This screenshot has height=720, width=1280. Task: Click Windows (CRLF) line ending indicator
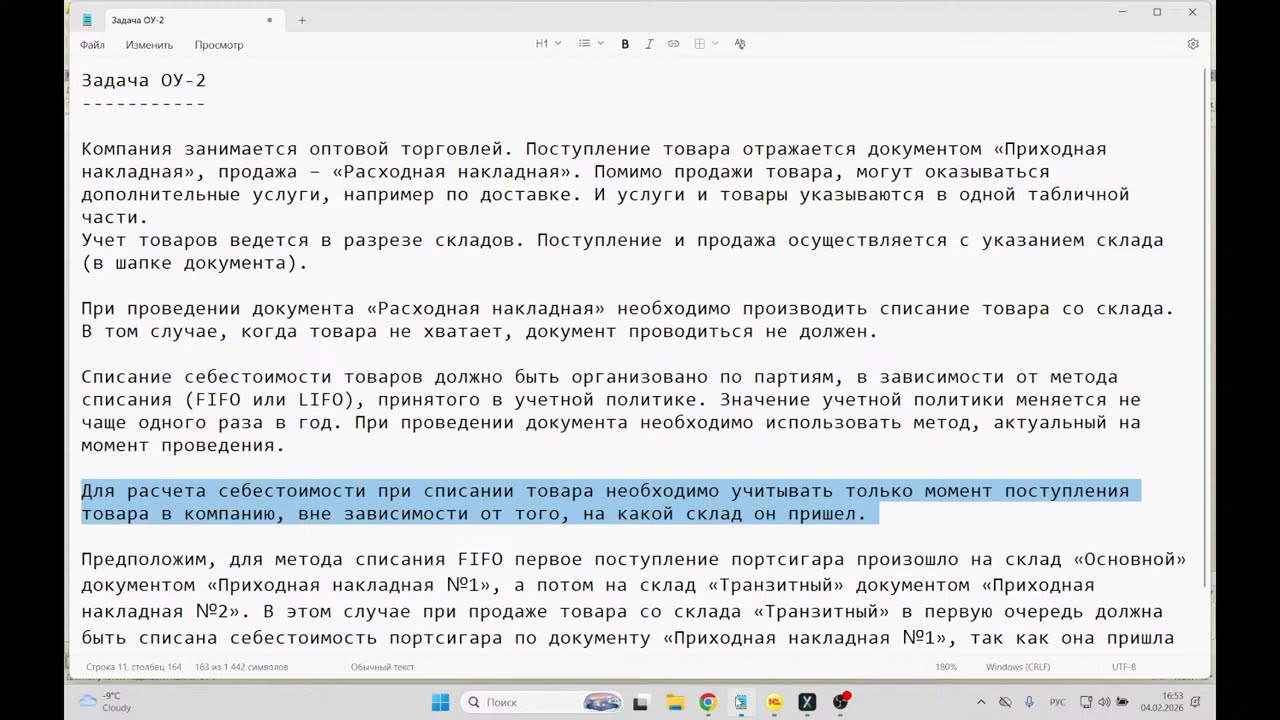(x=1018, y=667)
